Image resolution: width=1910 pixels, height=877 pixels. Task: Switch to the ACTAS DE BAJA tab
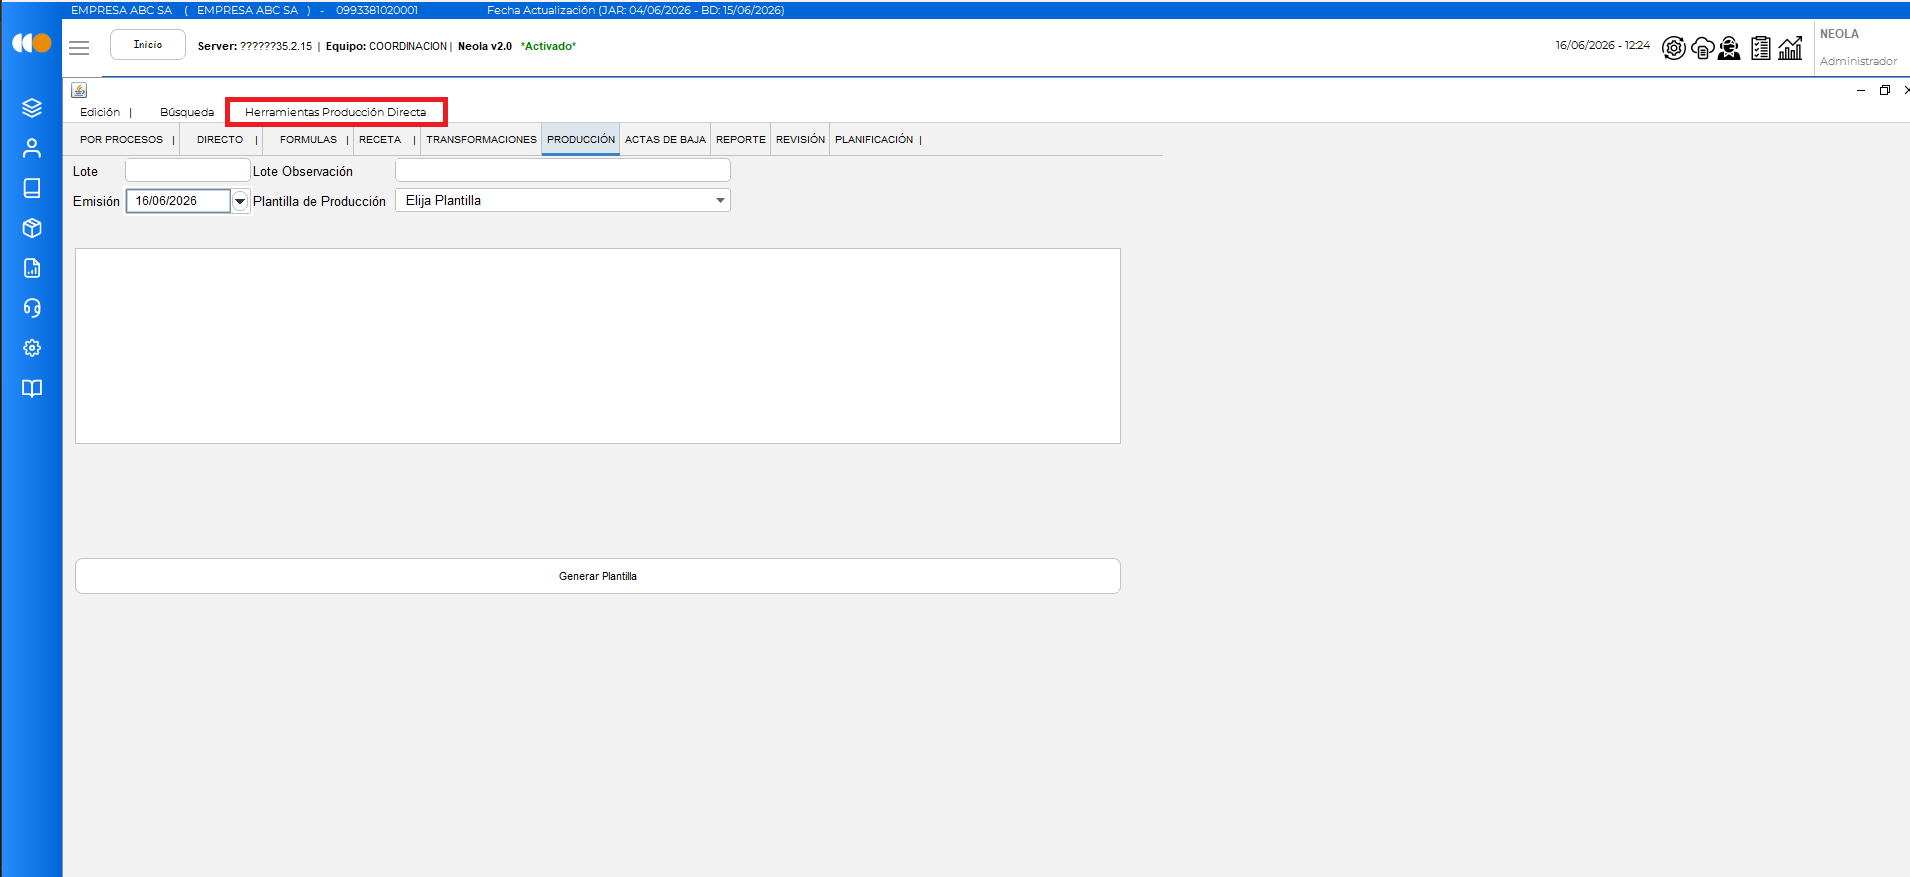click(x=665, y=140)
